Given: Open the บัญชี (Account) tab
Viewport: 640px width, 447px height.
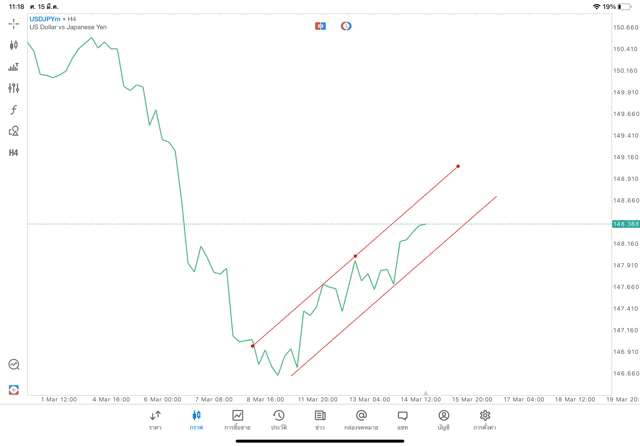Looking at the screenshot, I should [x=443, y=420].
